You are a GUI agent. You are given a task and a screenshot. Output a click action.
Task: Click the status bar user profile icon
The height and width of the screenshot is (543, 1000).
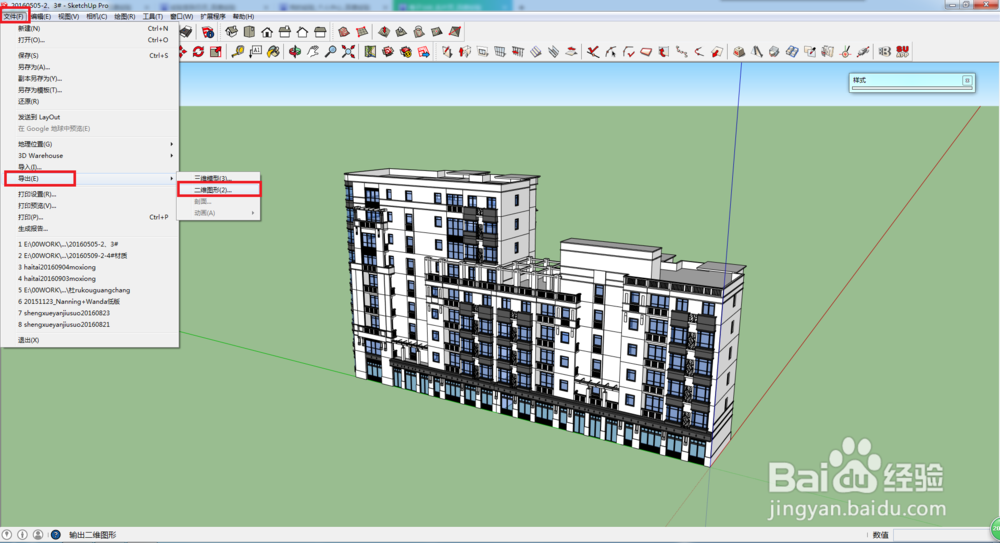pyautogui.click(x=38, y=535)
